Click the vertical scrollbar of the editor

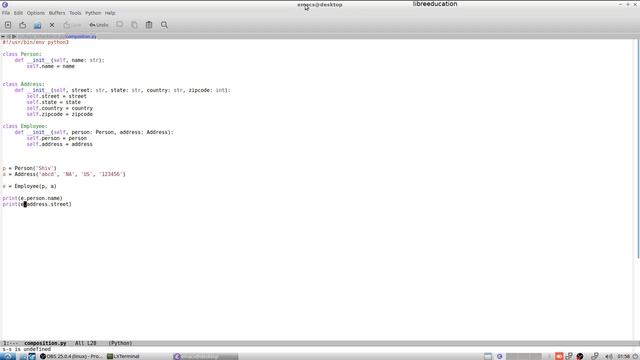638,149
